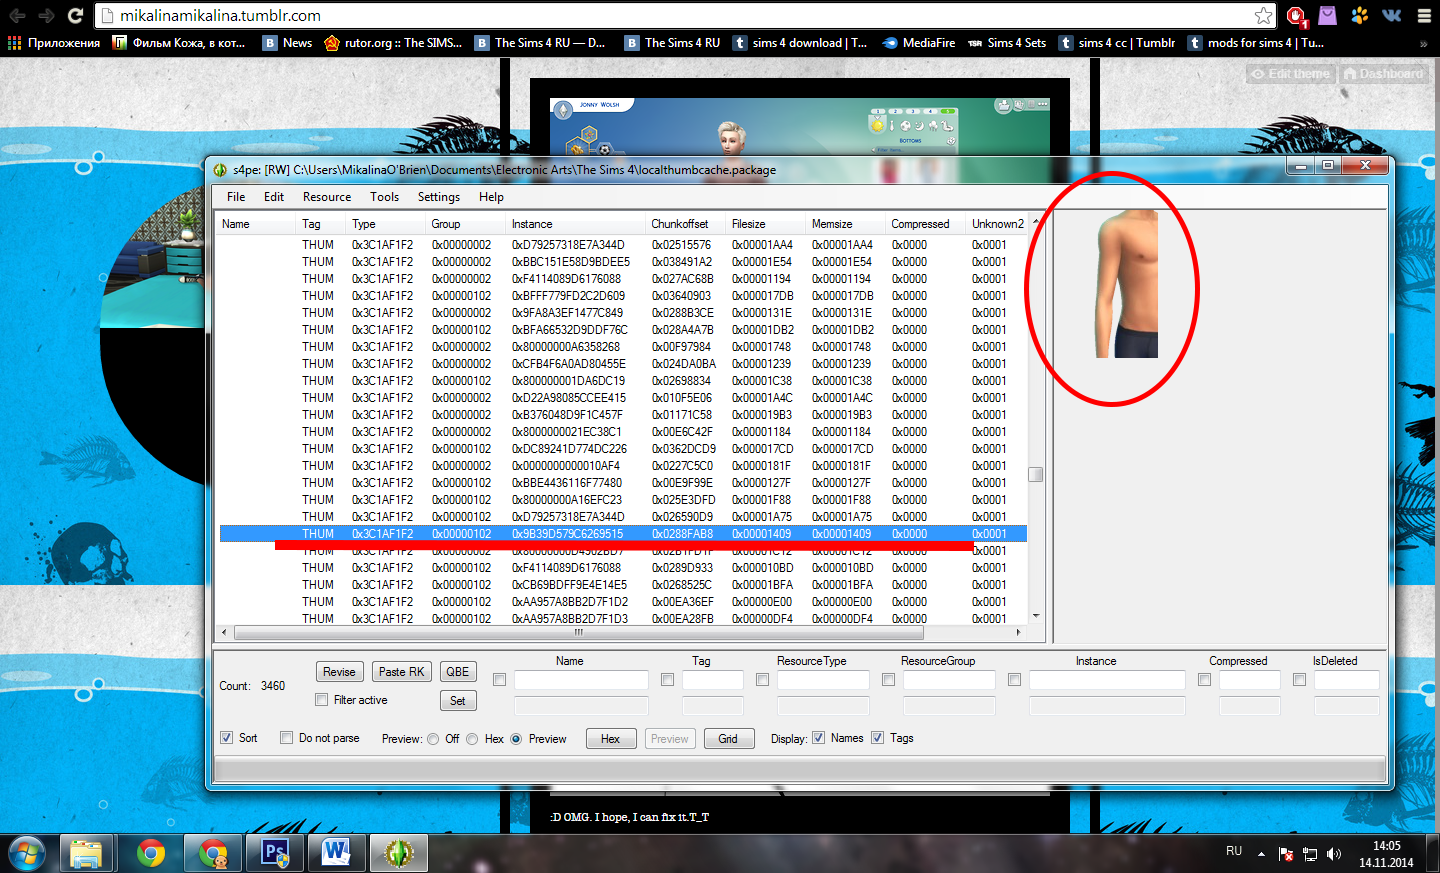
Task: Click the bookmark star icon in address bar
Action: click(1264, 15)
